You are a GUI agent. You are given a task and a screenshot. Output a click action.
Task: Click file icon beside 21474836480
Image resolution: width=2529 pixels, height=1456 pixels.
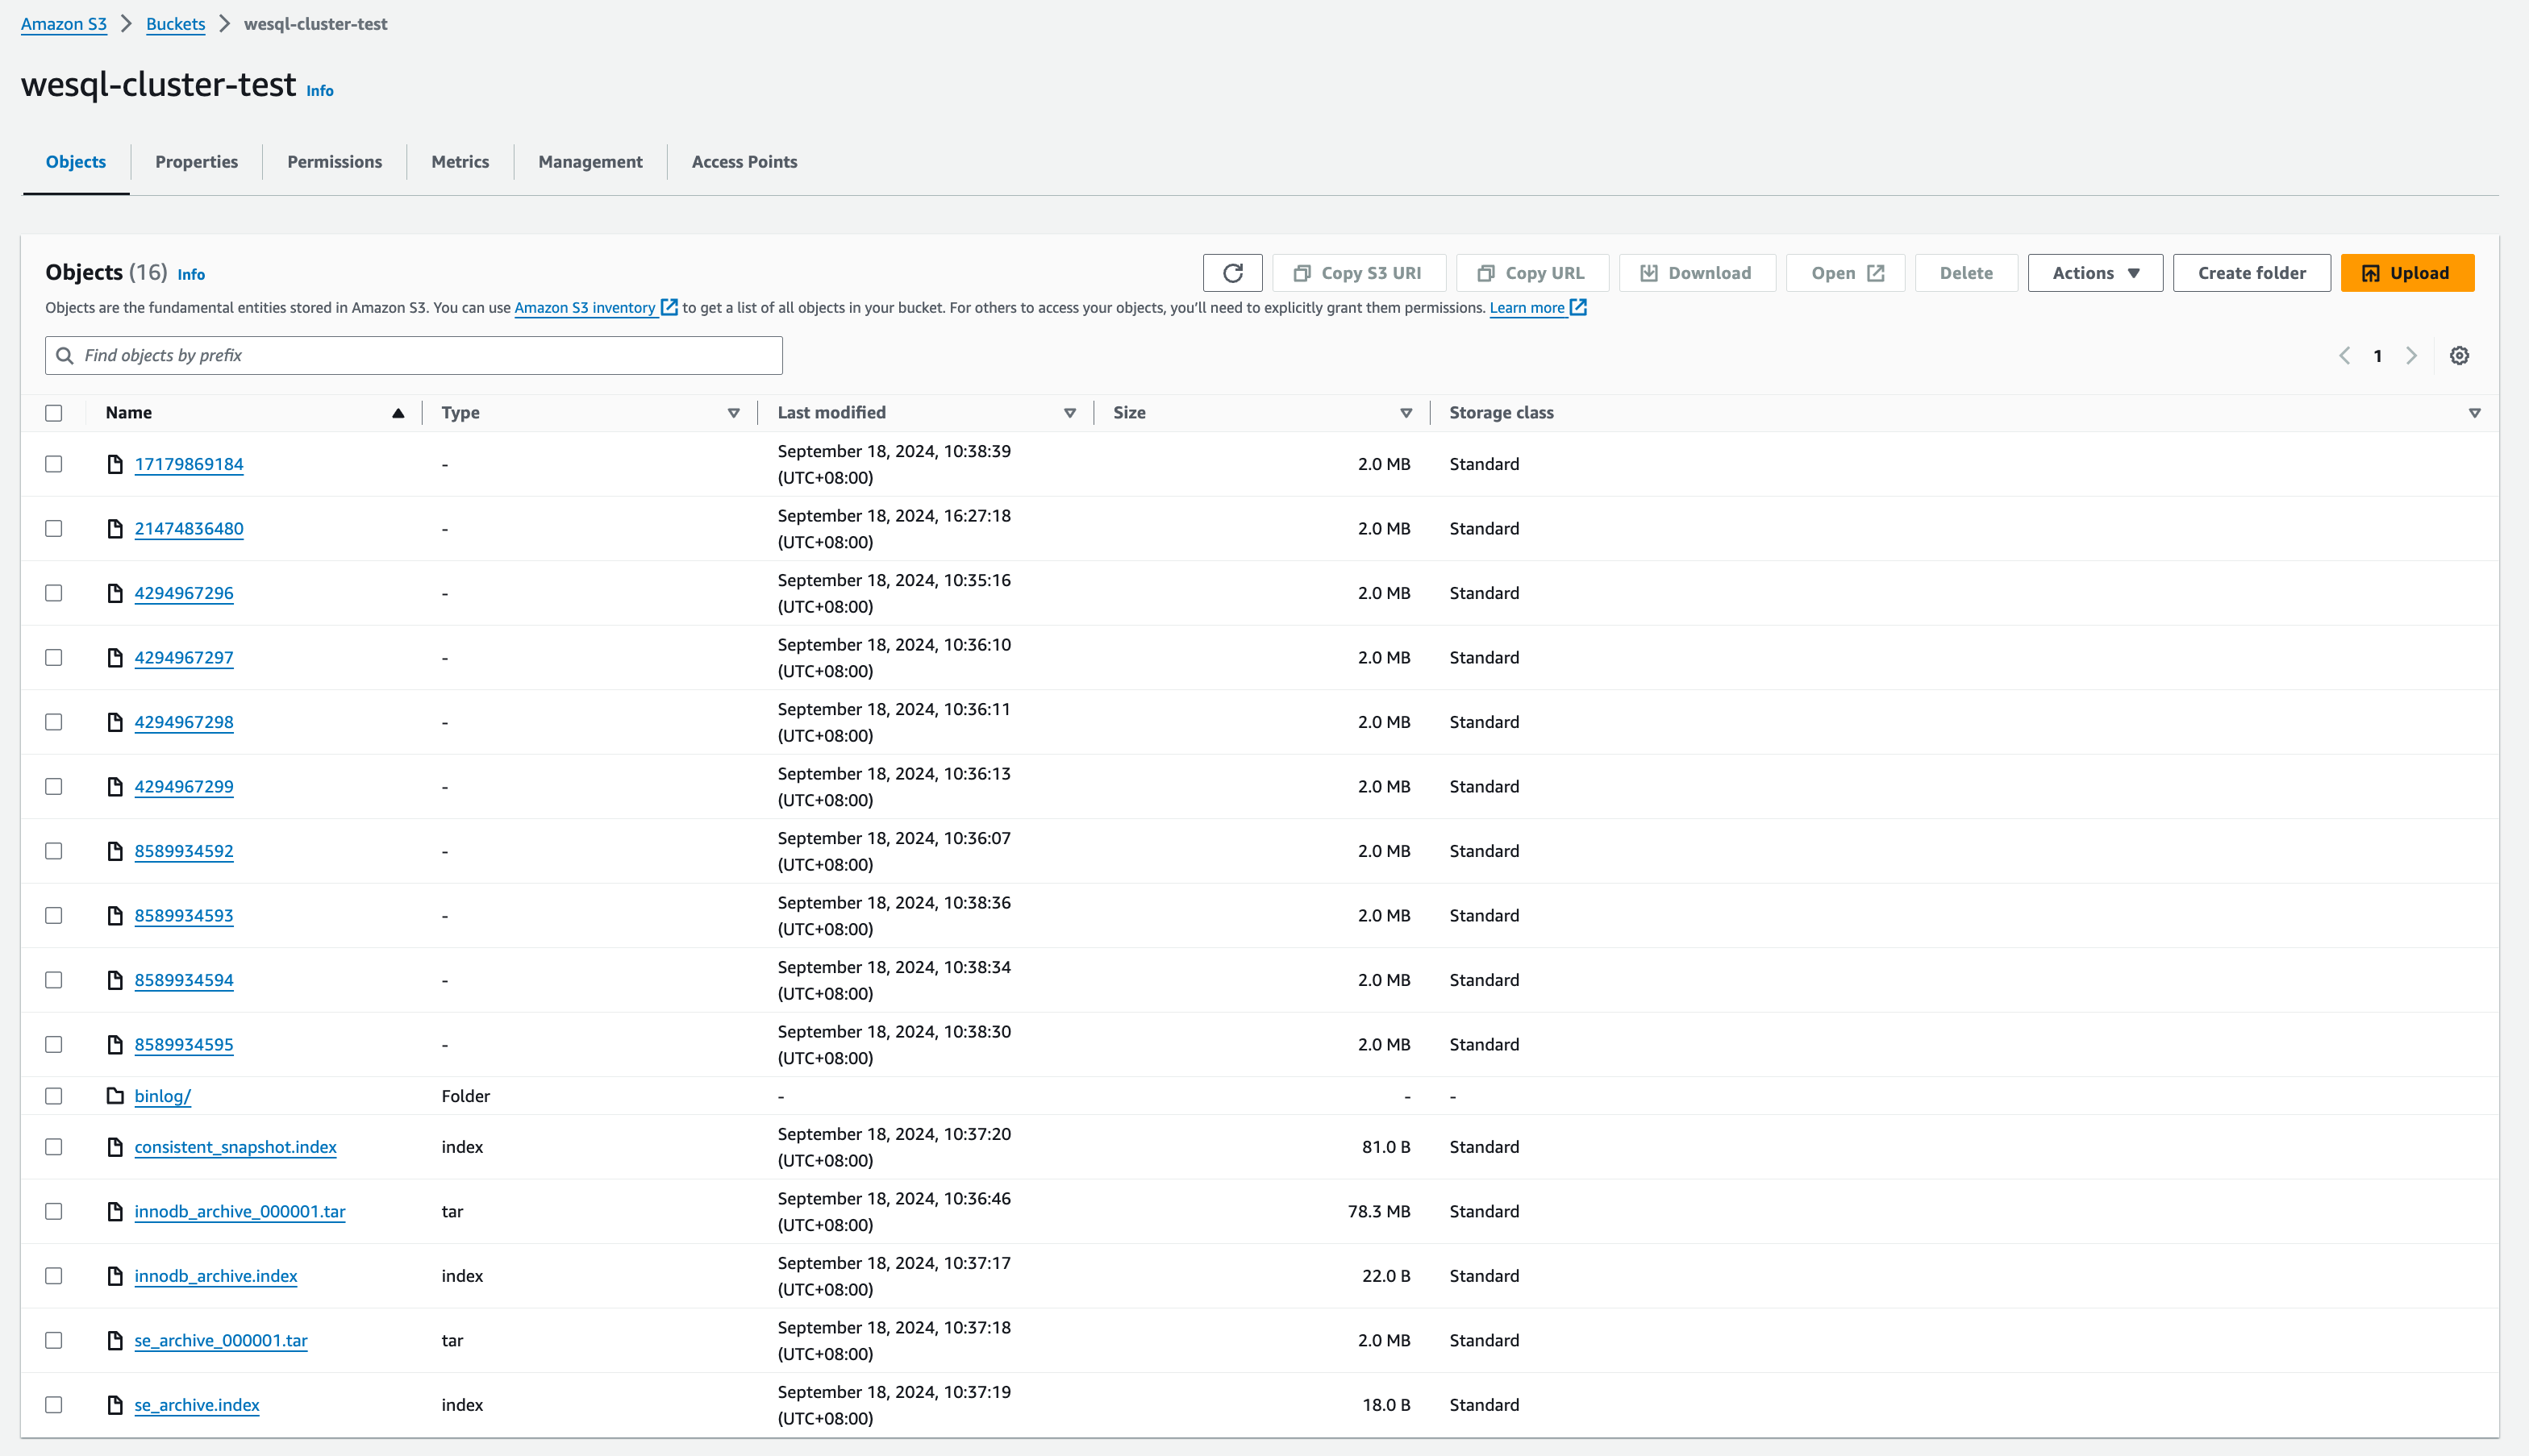point(115,529)
